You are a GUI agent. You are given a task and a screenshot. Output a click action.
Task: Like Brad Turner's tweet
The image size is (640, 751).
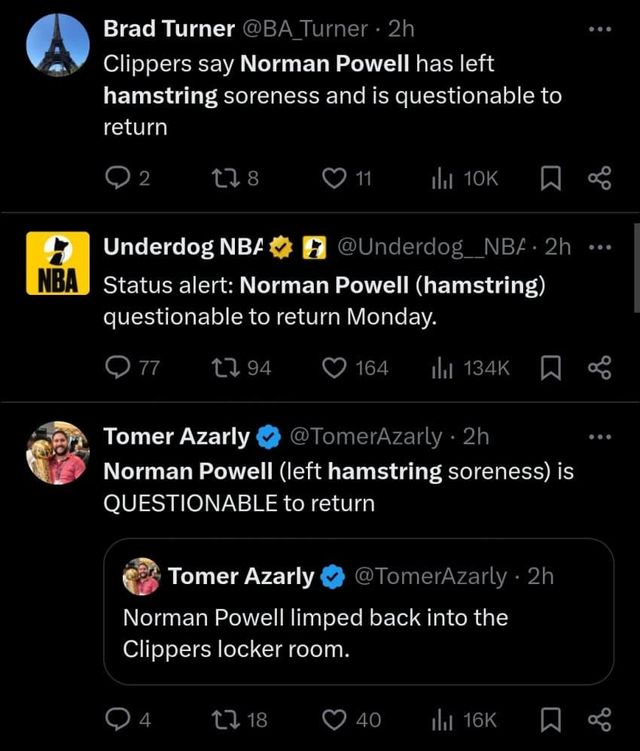click(334, 179)
